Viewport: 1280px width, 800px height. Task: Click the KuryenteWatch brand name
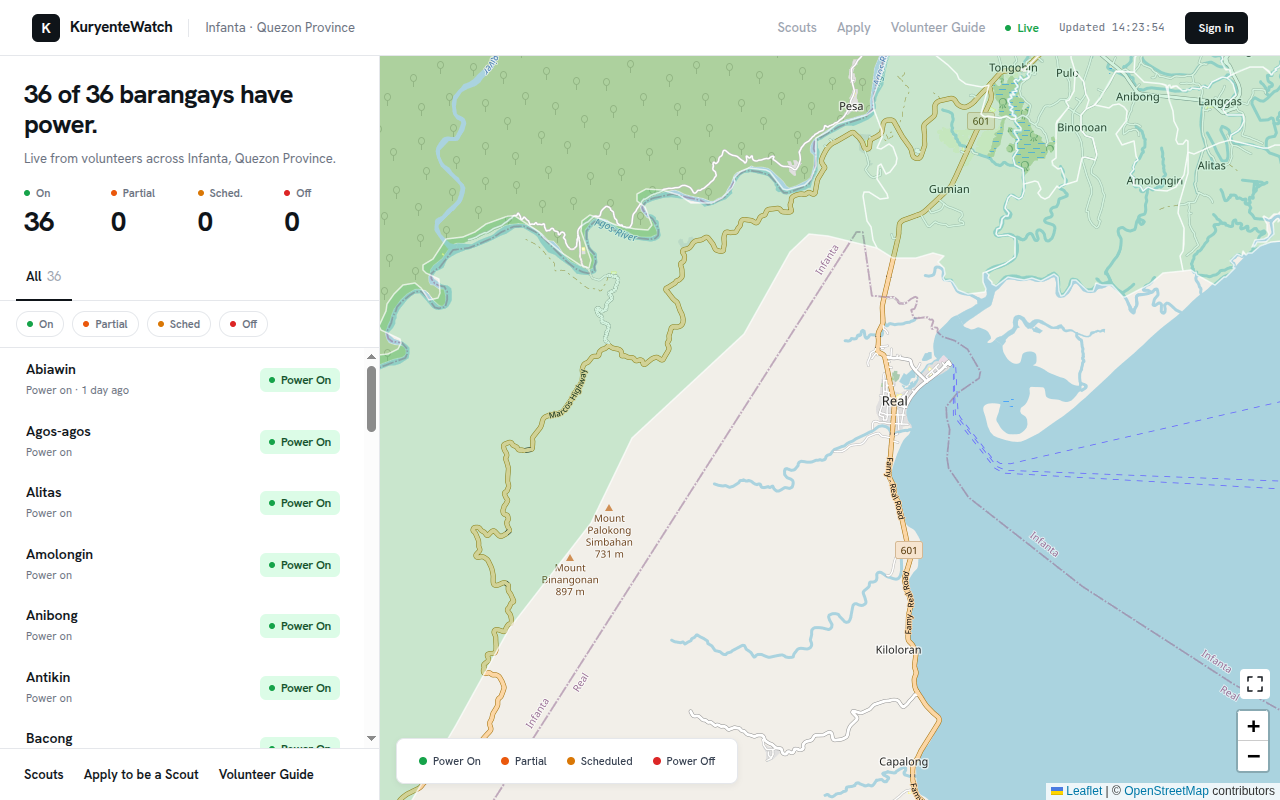click(x=121, y=28)
